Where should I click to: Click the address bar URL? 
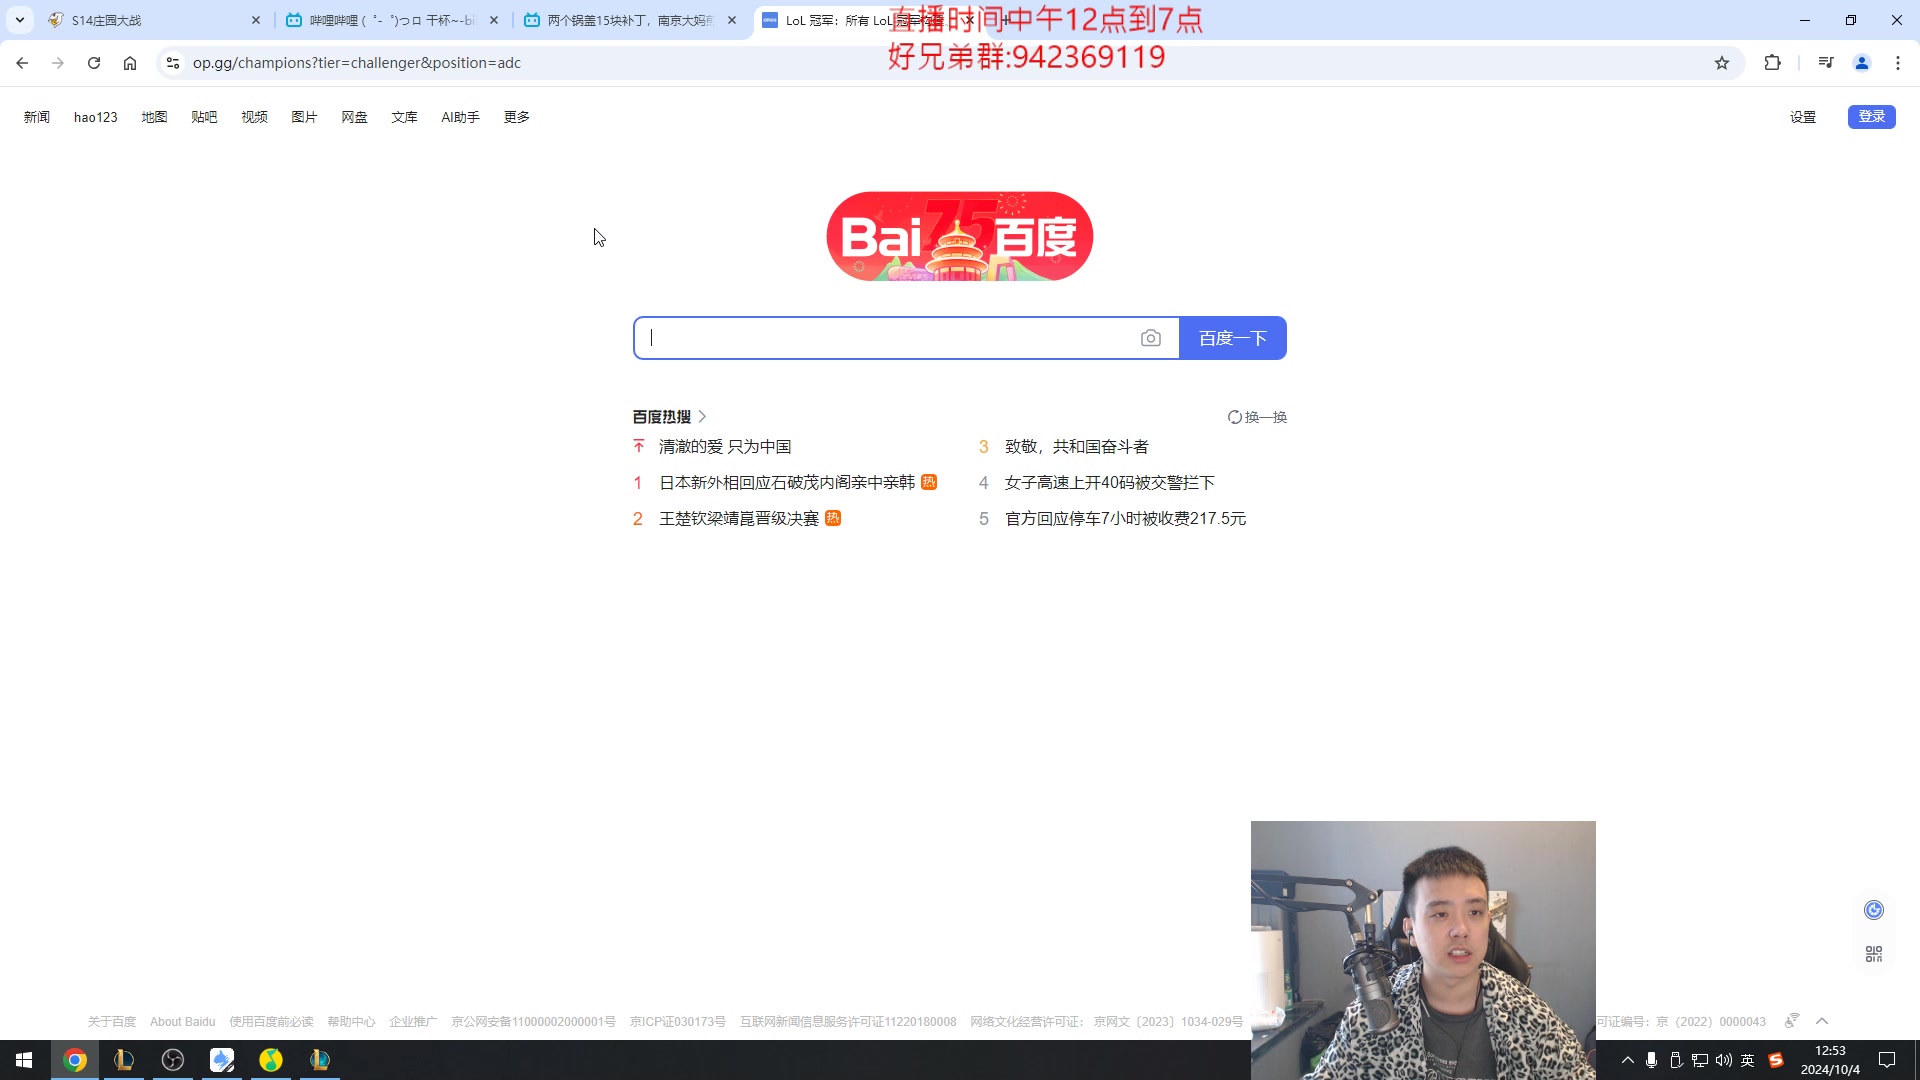tap(357, 63)
